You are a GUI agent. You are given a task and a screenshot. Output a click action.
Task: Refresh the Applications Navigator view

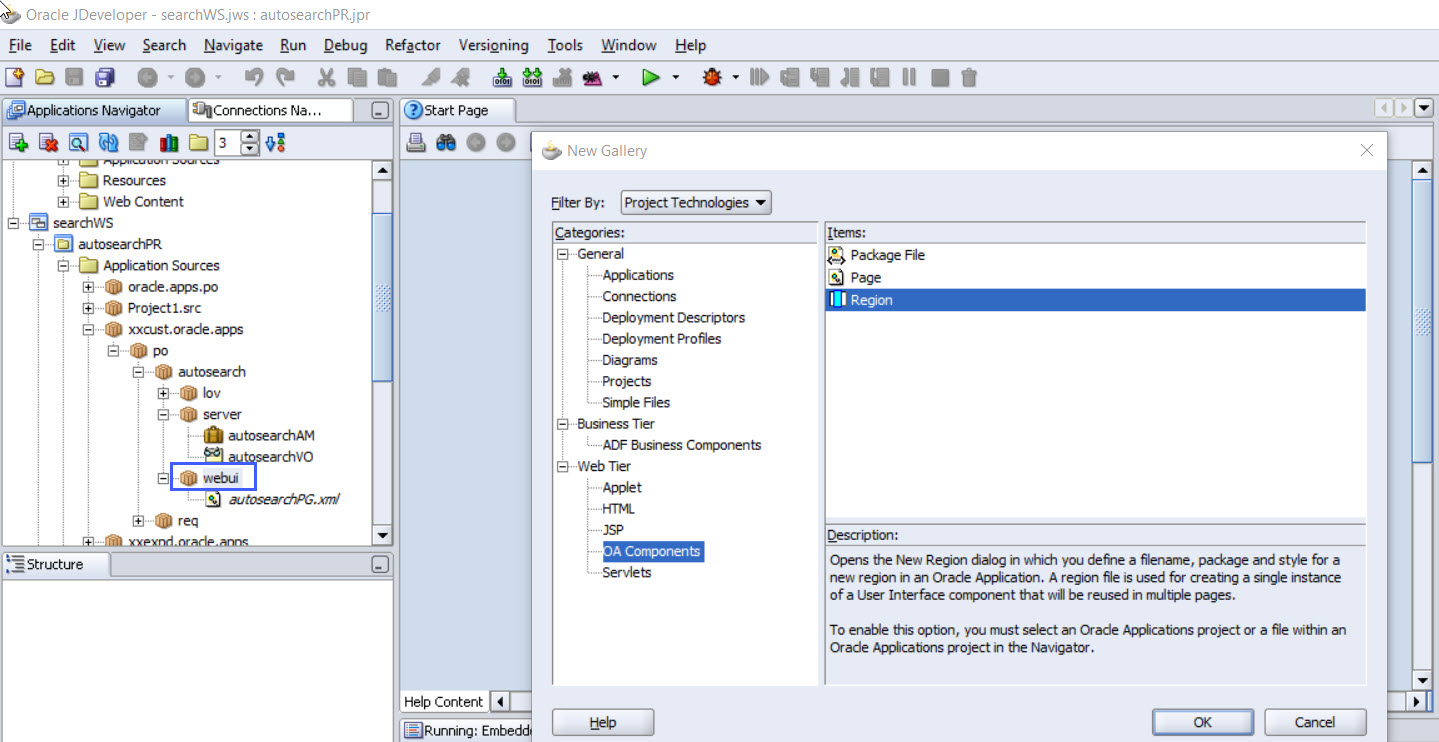[108, 142]
